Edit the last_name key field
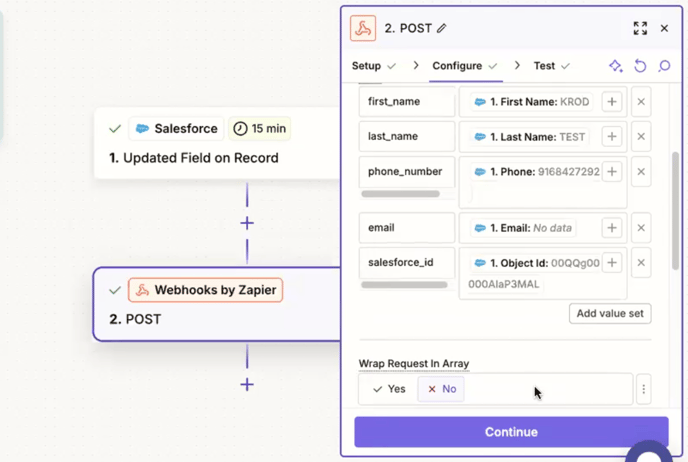Screen dimensions: 688x462 tap(407, 136)
